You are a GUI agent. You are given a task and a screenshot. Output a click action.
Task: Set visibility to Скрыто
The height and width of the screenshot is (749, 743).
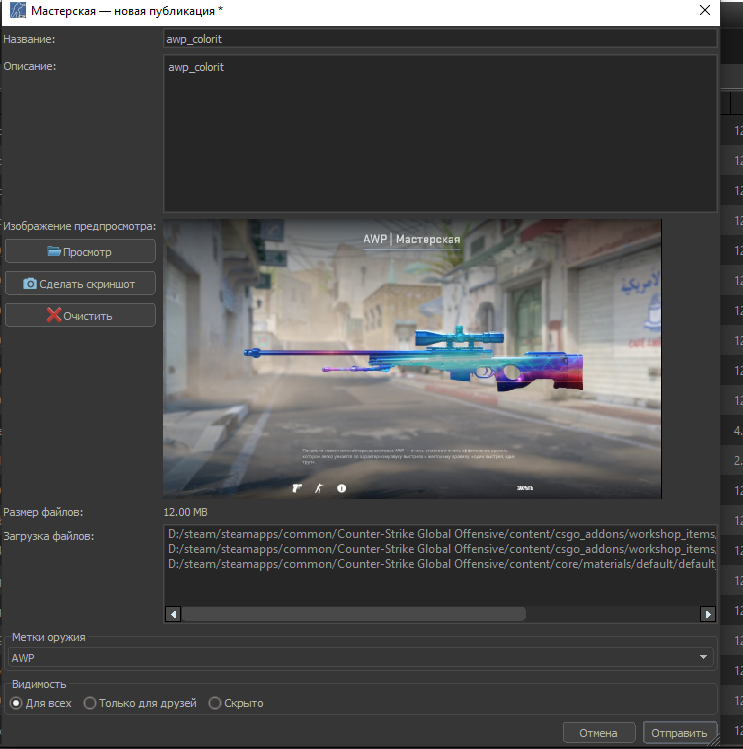point(214,703)
